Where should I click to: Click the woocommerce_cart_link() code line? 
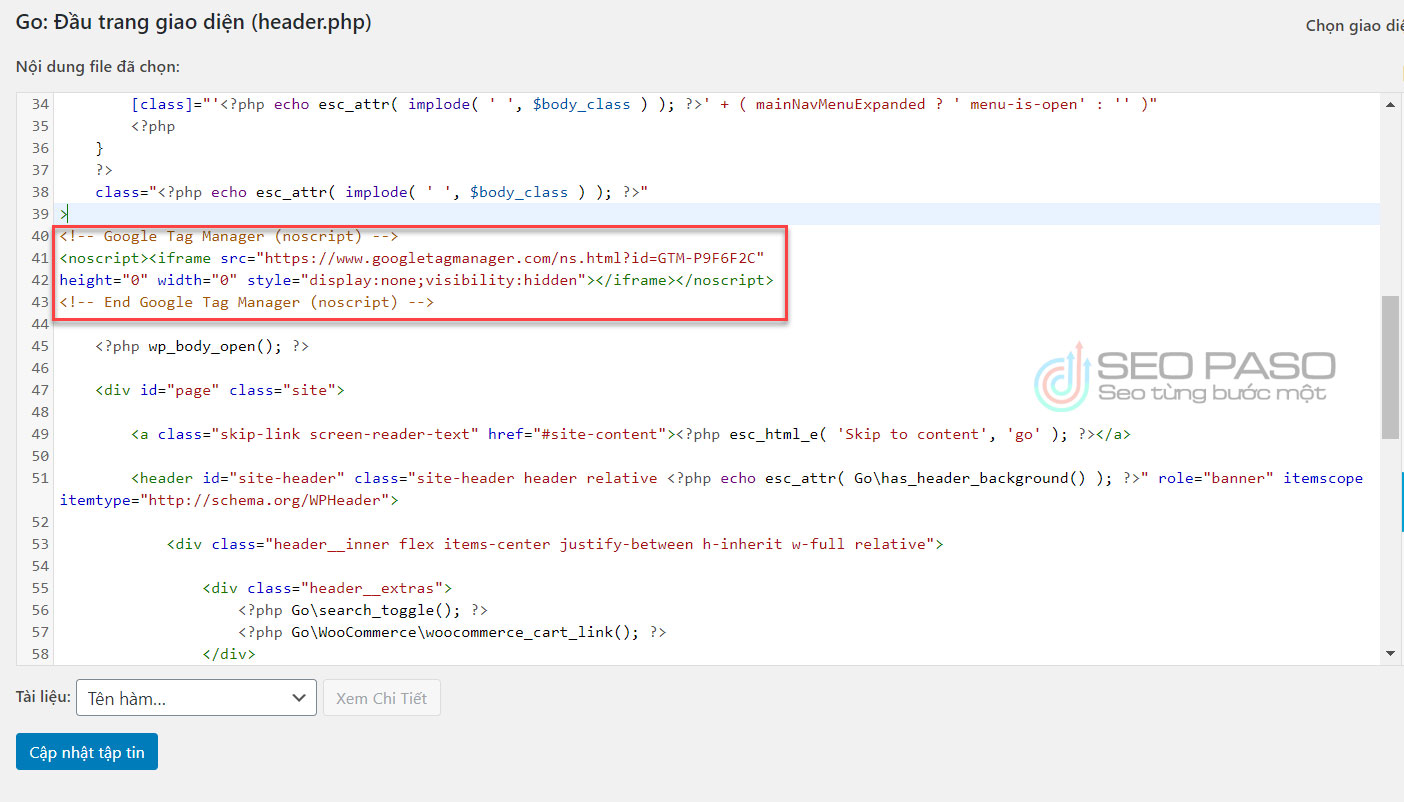coord(452,632)
